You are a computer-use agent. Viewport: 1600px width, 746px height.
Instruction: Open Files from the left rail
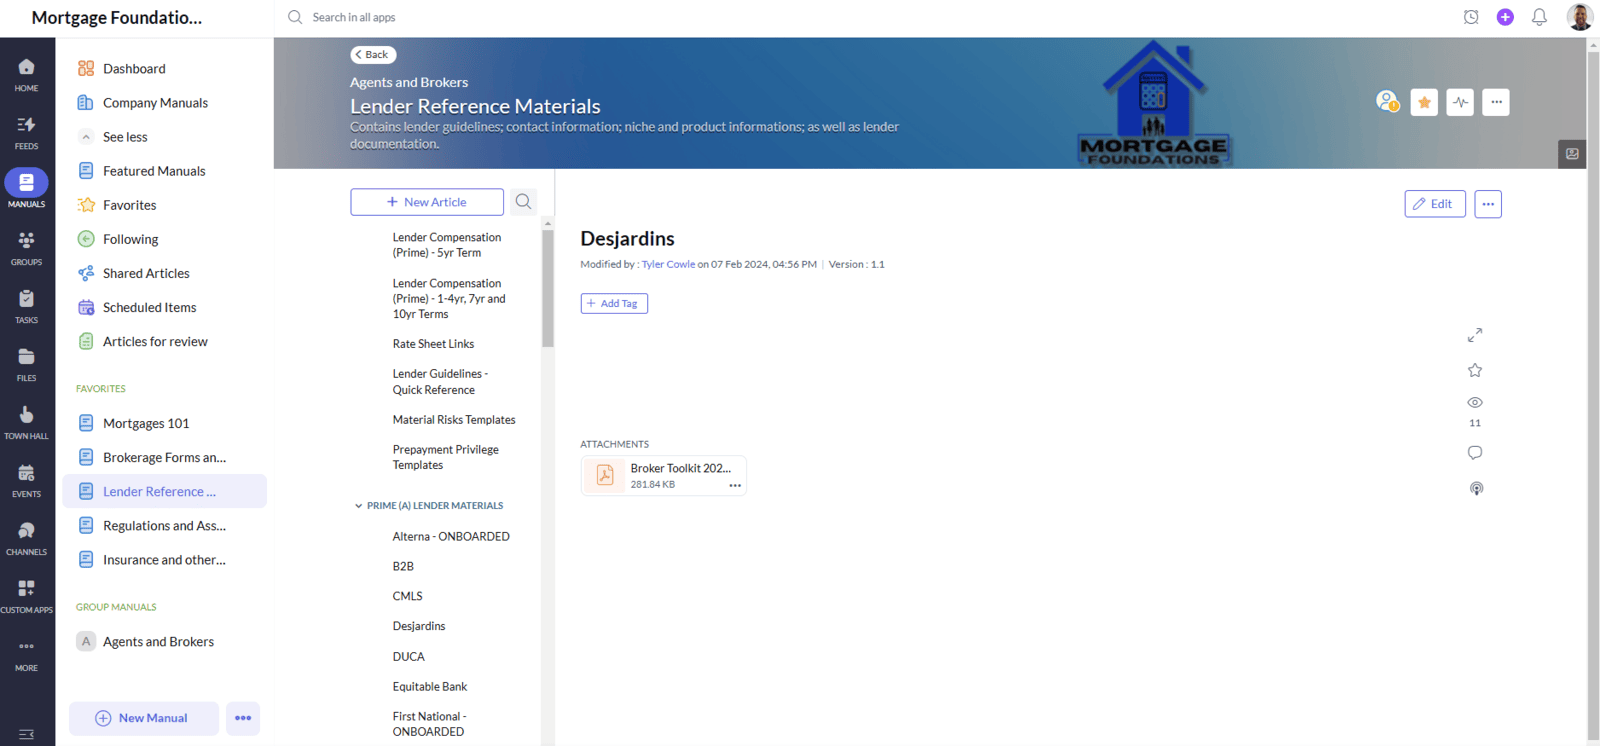pyautogui.click(x=26, y=364)
